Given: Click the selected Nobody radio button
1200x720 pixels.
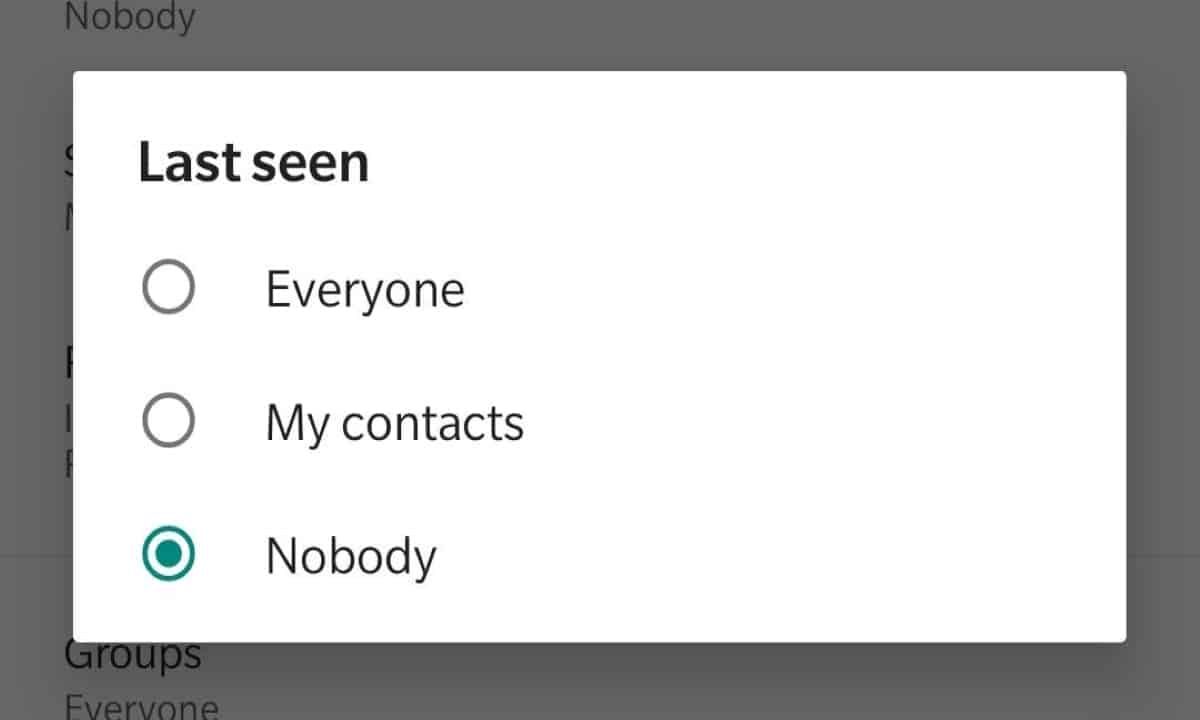Looking at the screenshot, I should pyautogui.click(x=168, y=555).
